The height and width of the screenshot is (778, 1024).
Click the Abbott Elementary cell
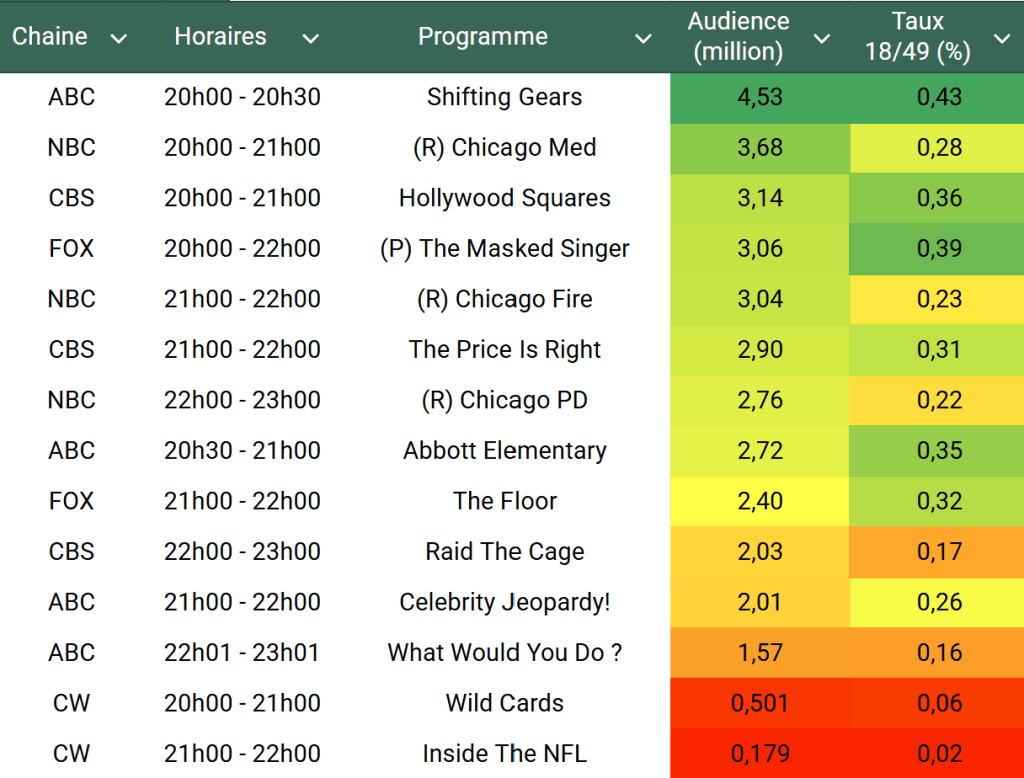click(504, 450)
